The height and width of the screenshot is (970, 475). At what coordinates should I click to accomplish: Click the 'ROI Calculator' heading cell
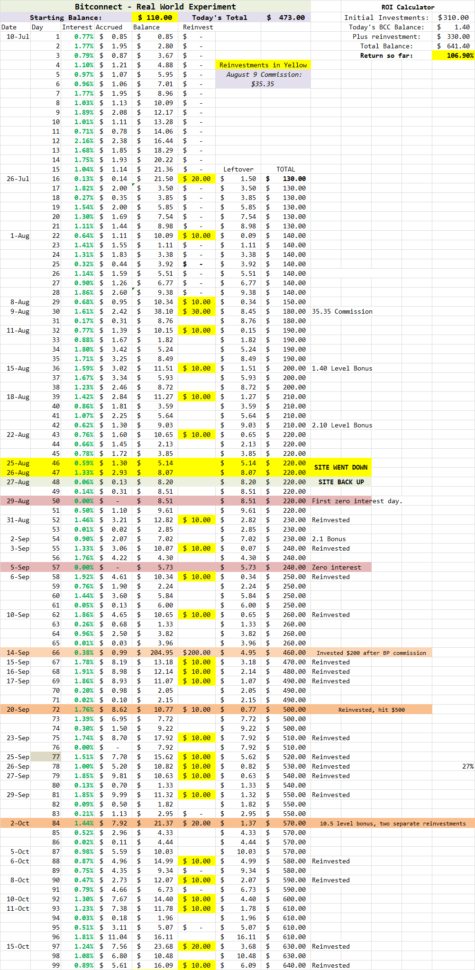tap(409, 7)
